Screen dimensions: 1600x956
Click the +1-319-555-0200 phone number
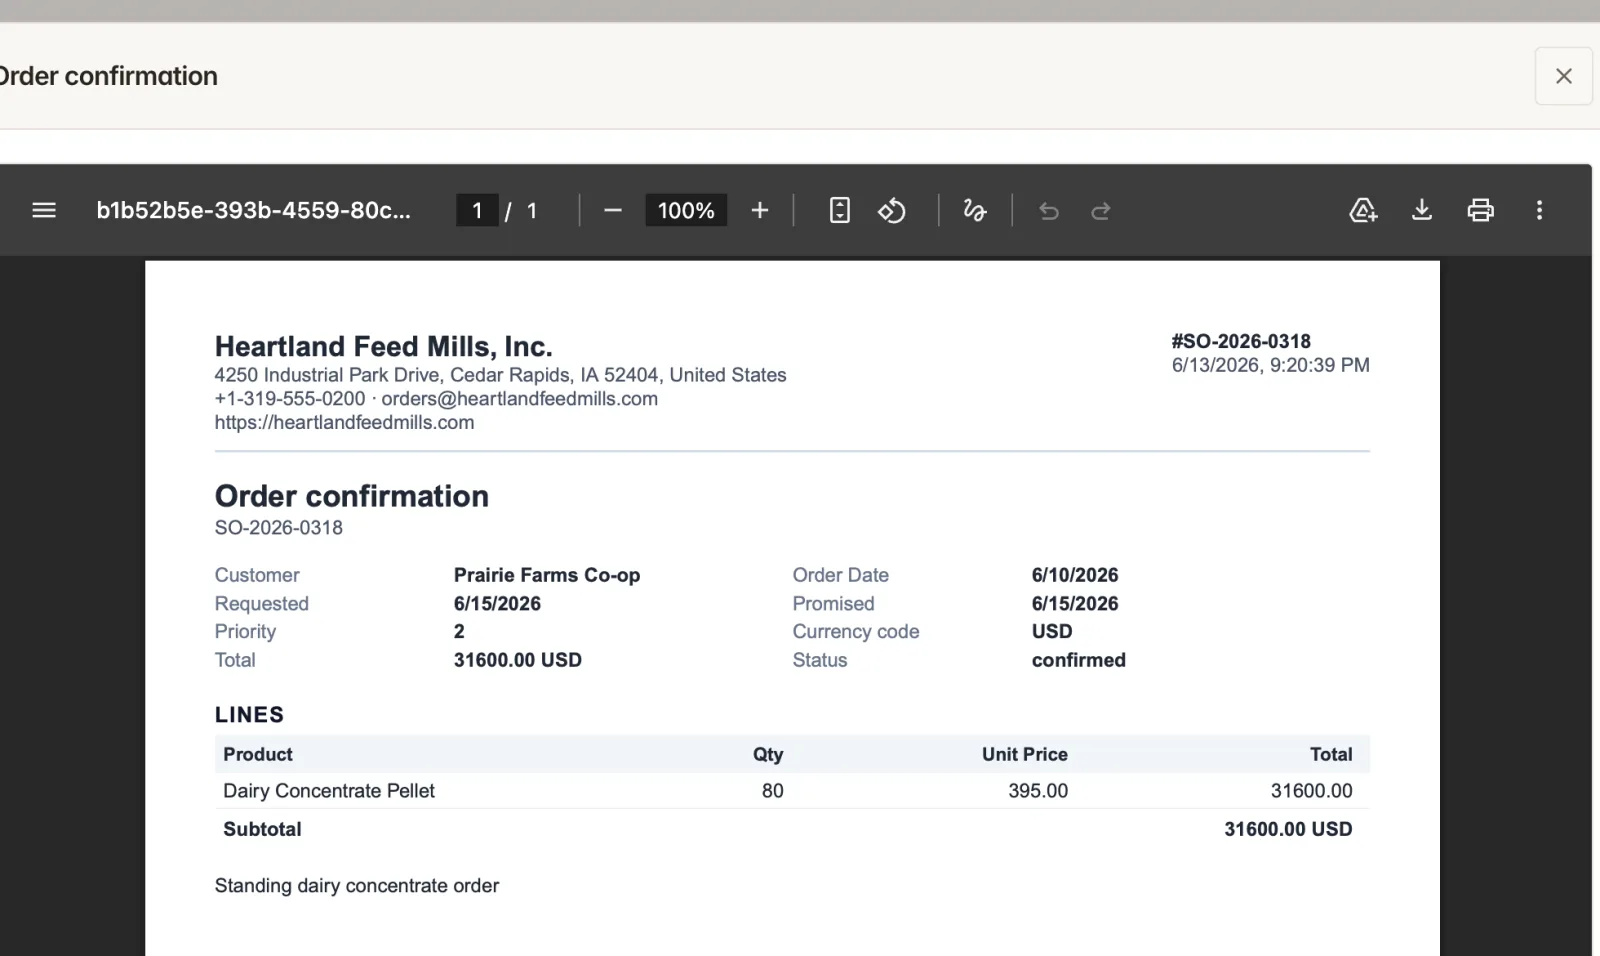(290, 398)
